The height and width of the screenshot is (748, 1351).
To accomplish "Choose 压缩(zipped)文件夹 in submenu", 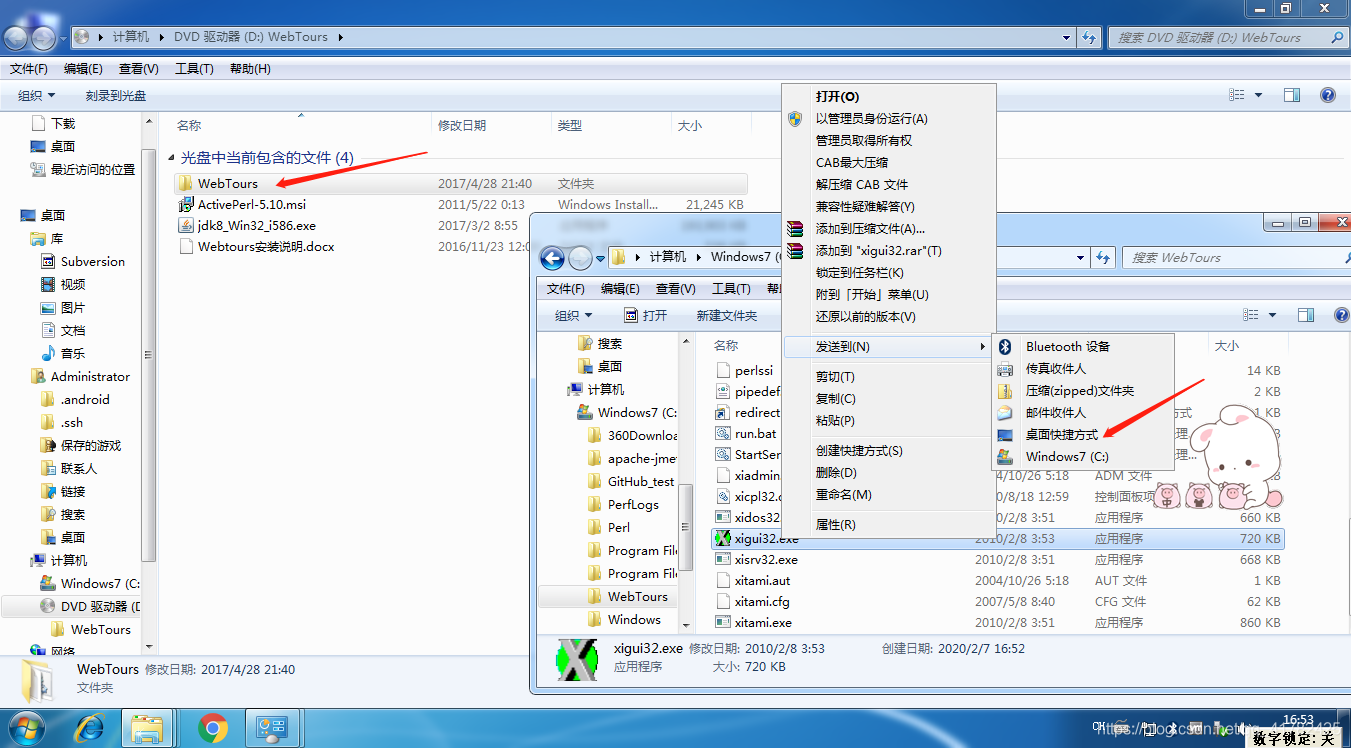I will pos(1082,391).
